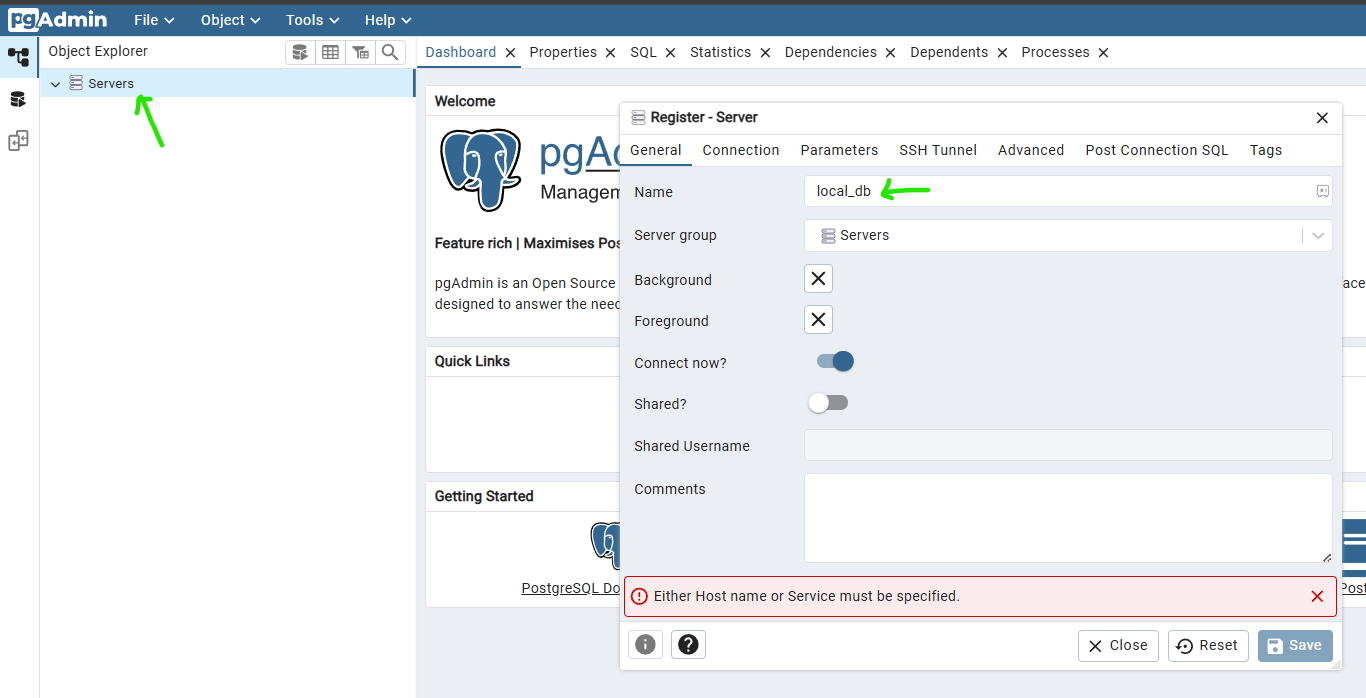1366x698 pixels.
Task: Pick a Foreground color swatch
Action: pyautogui.click(x=818, y=319)
